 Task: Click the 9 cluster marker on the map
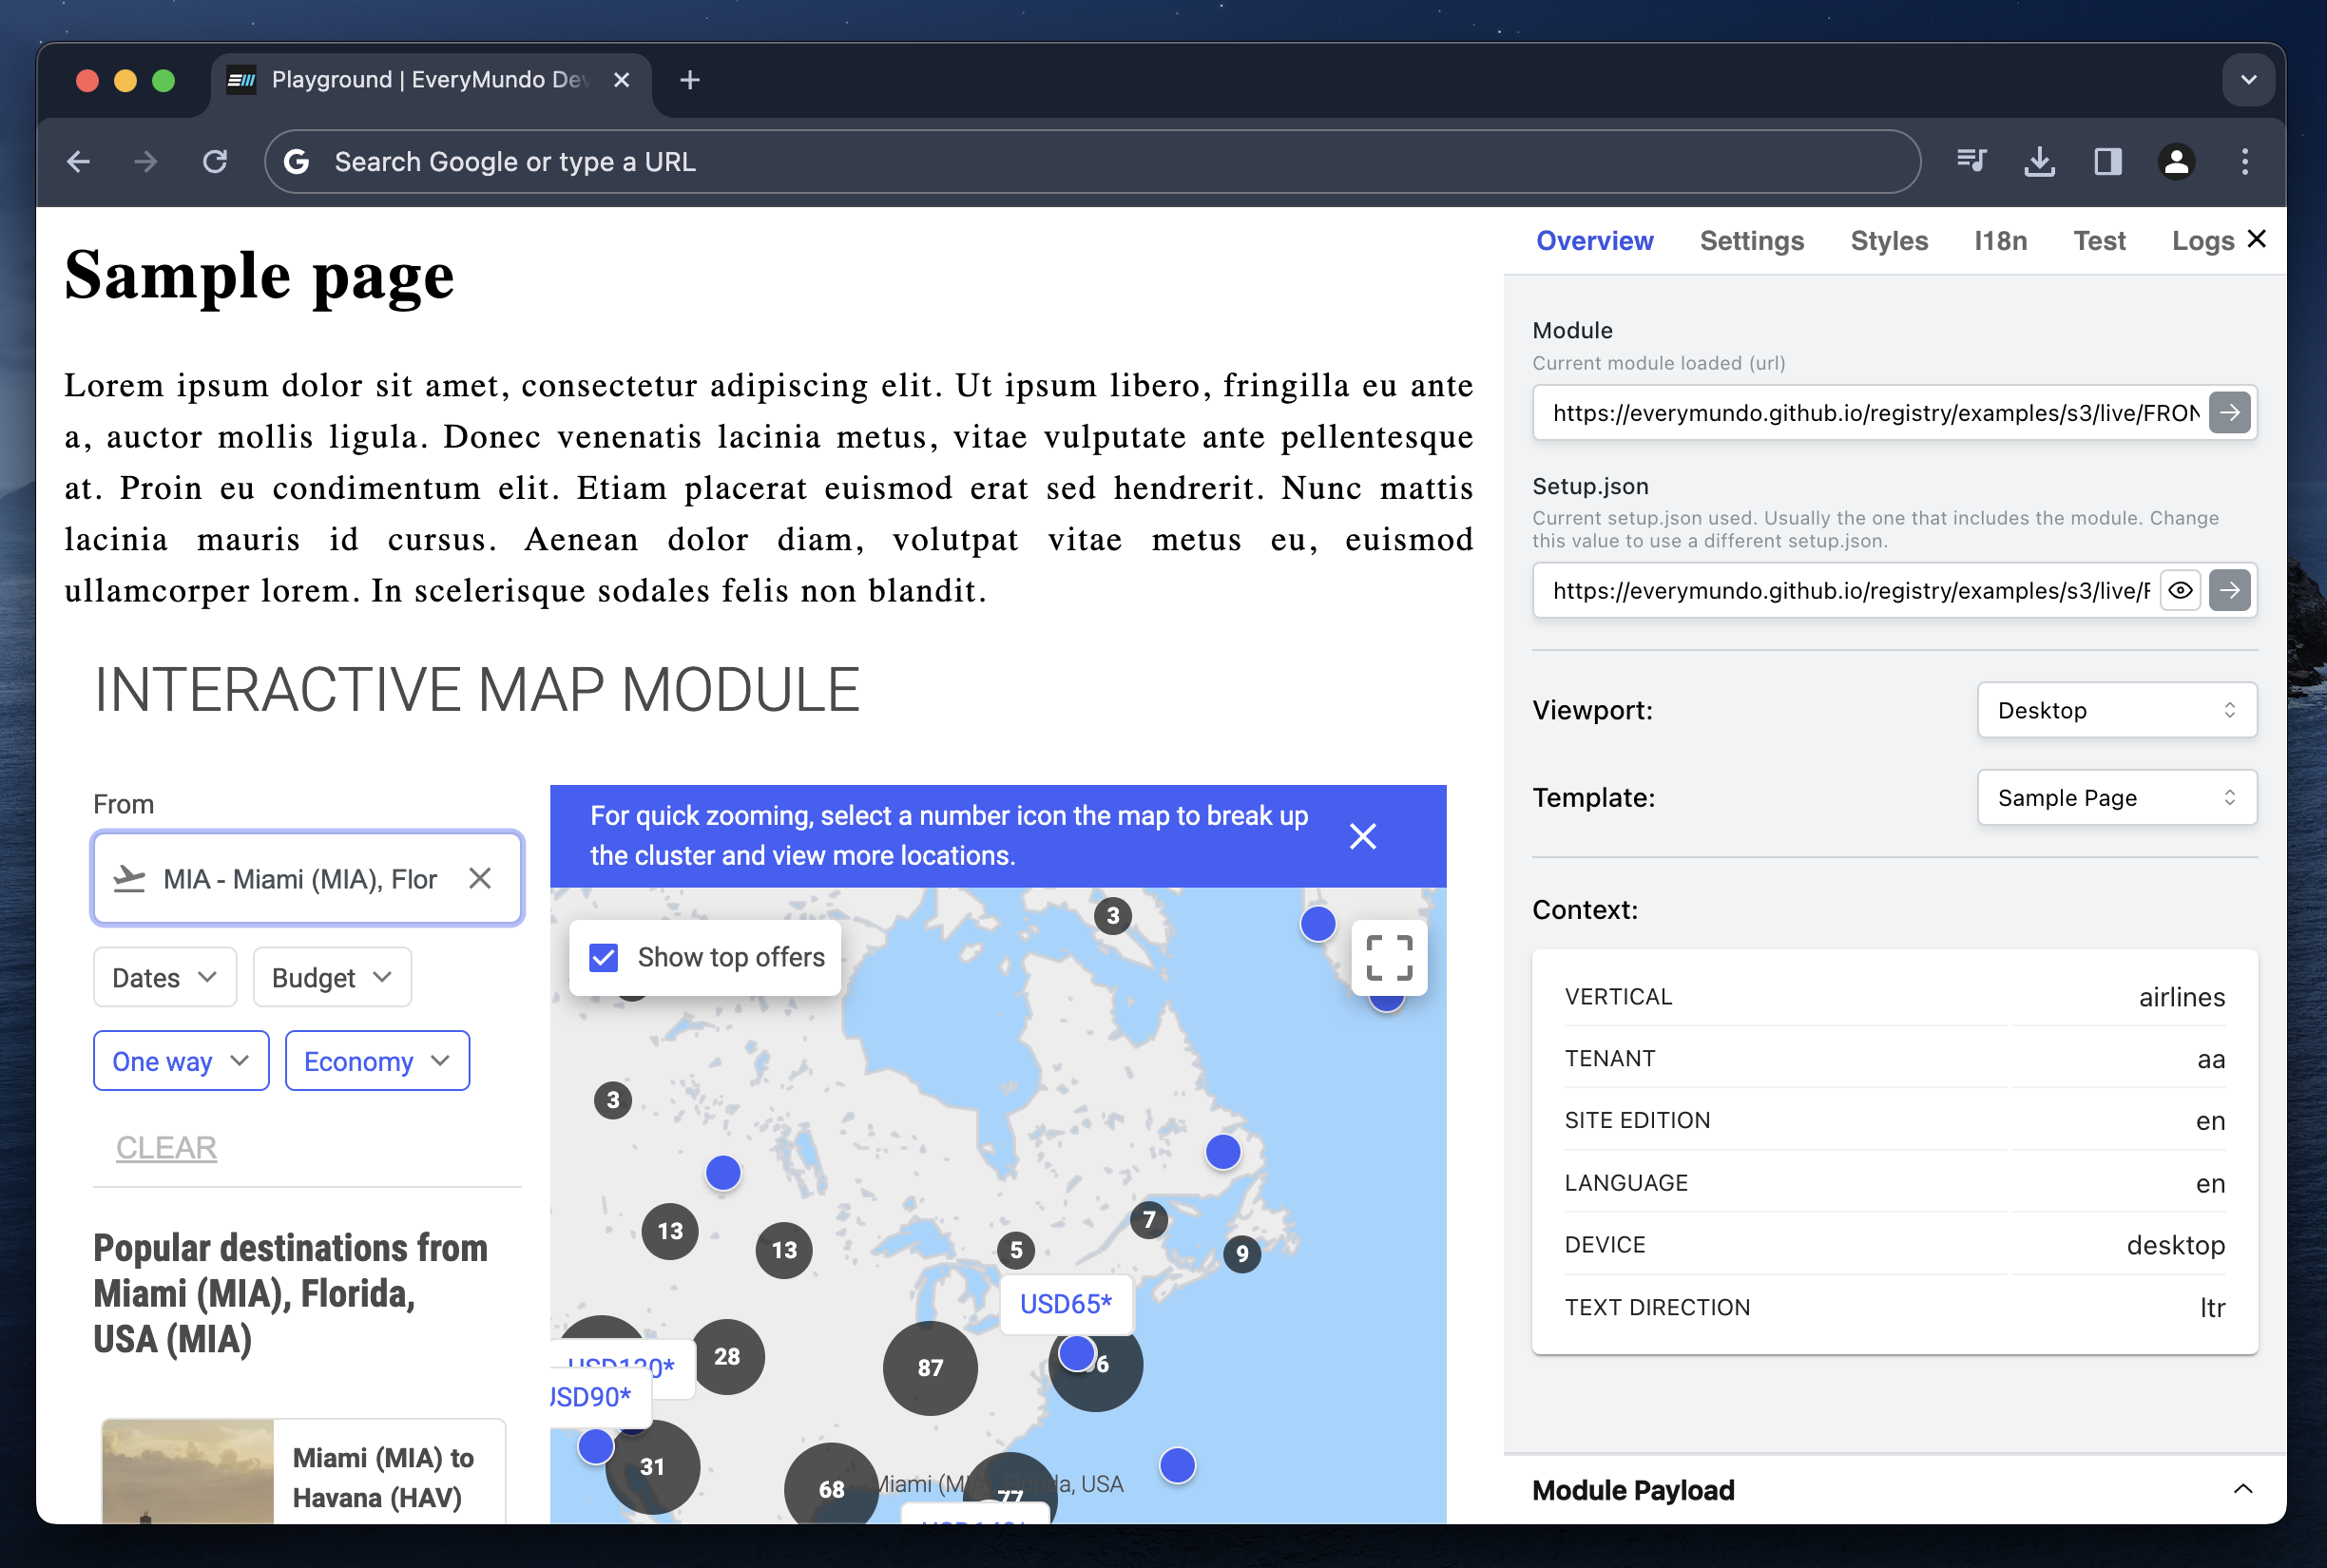(x=1242, y=1253)
